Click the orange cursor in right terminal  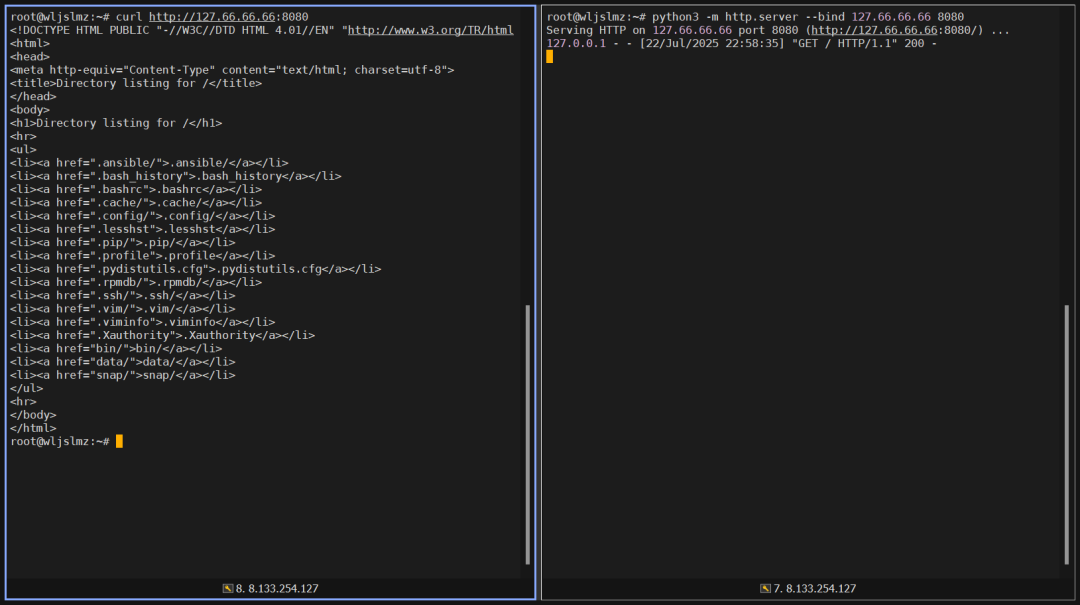click(549, 56)
